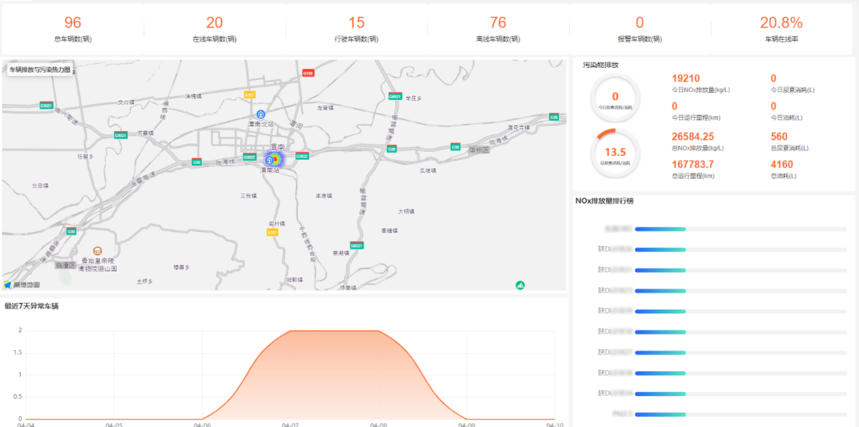Open the 行驶车辆数 15 stat card

click(x=357, y=28)
